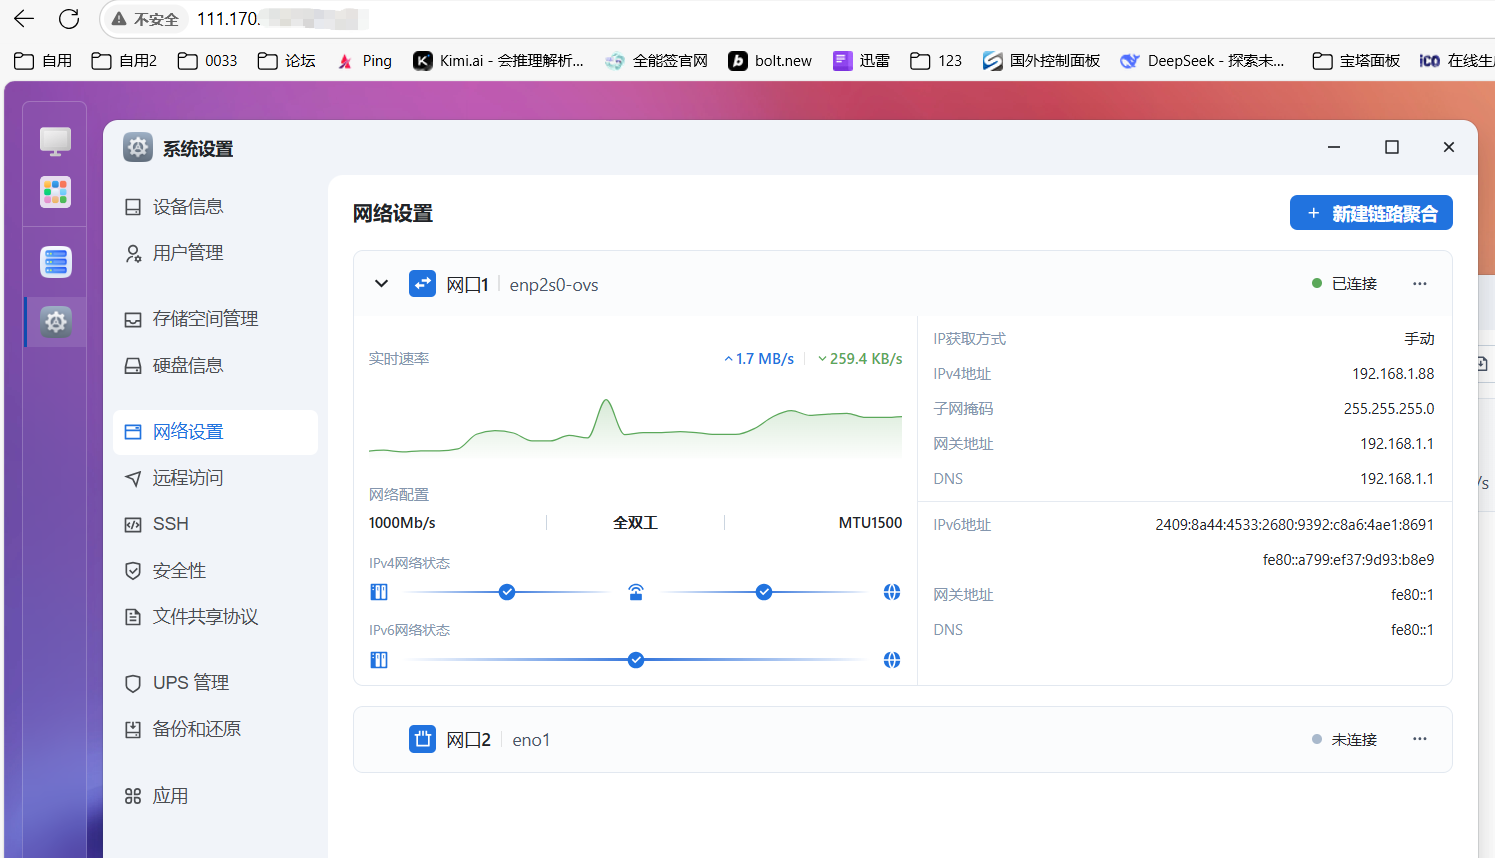1495x858 pixels.
Task: Click the 网口1 blue network swap icon
Action: (x=422, y=284)
